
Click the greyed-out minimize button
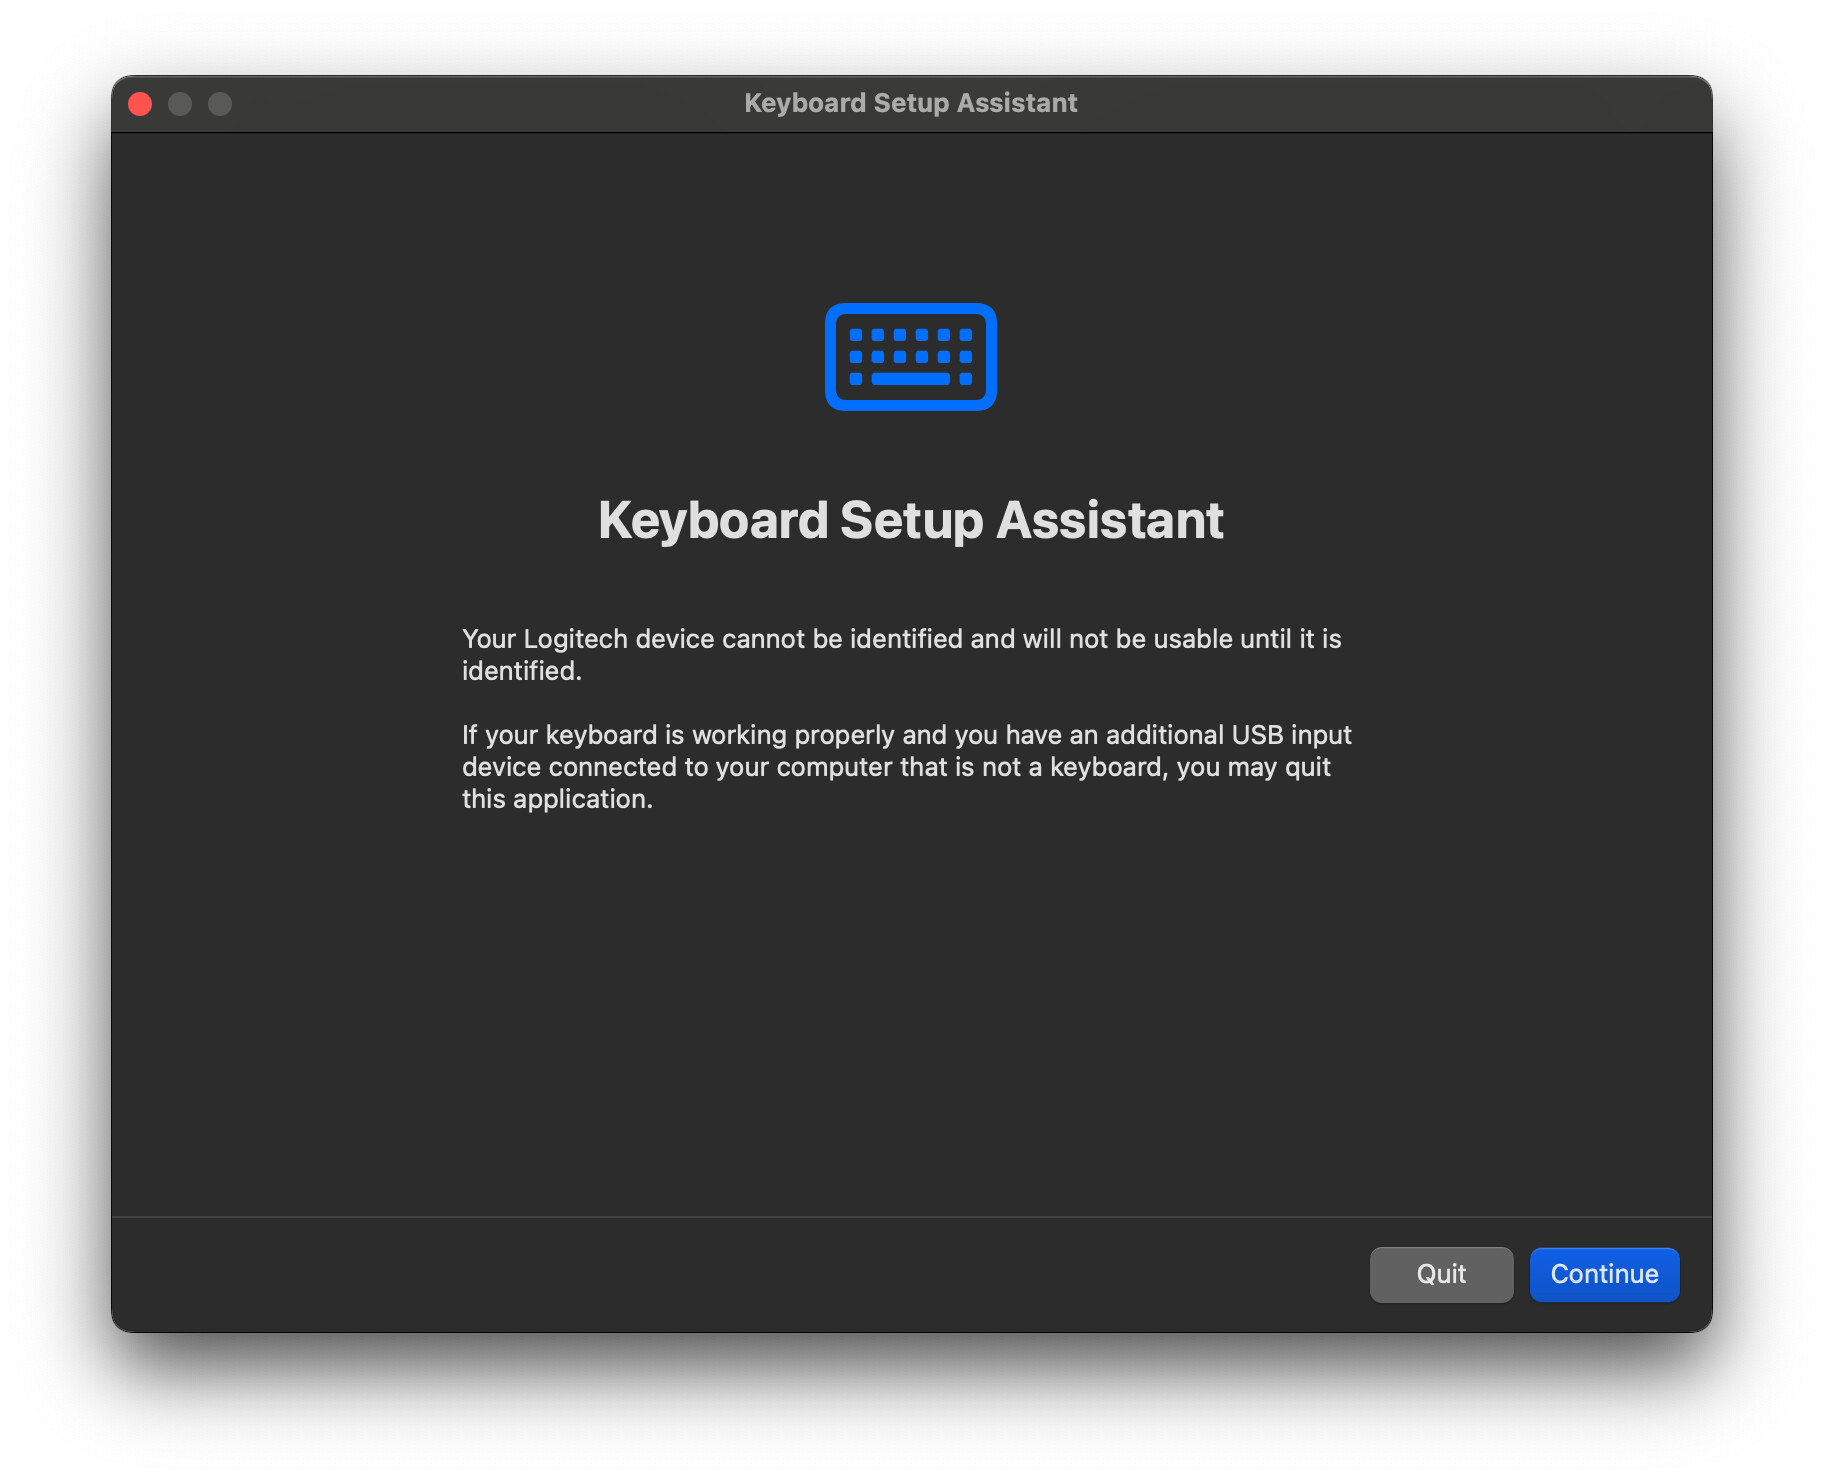pyautogui.click(x=180, y=104)
